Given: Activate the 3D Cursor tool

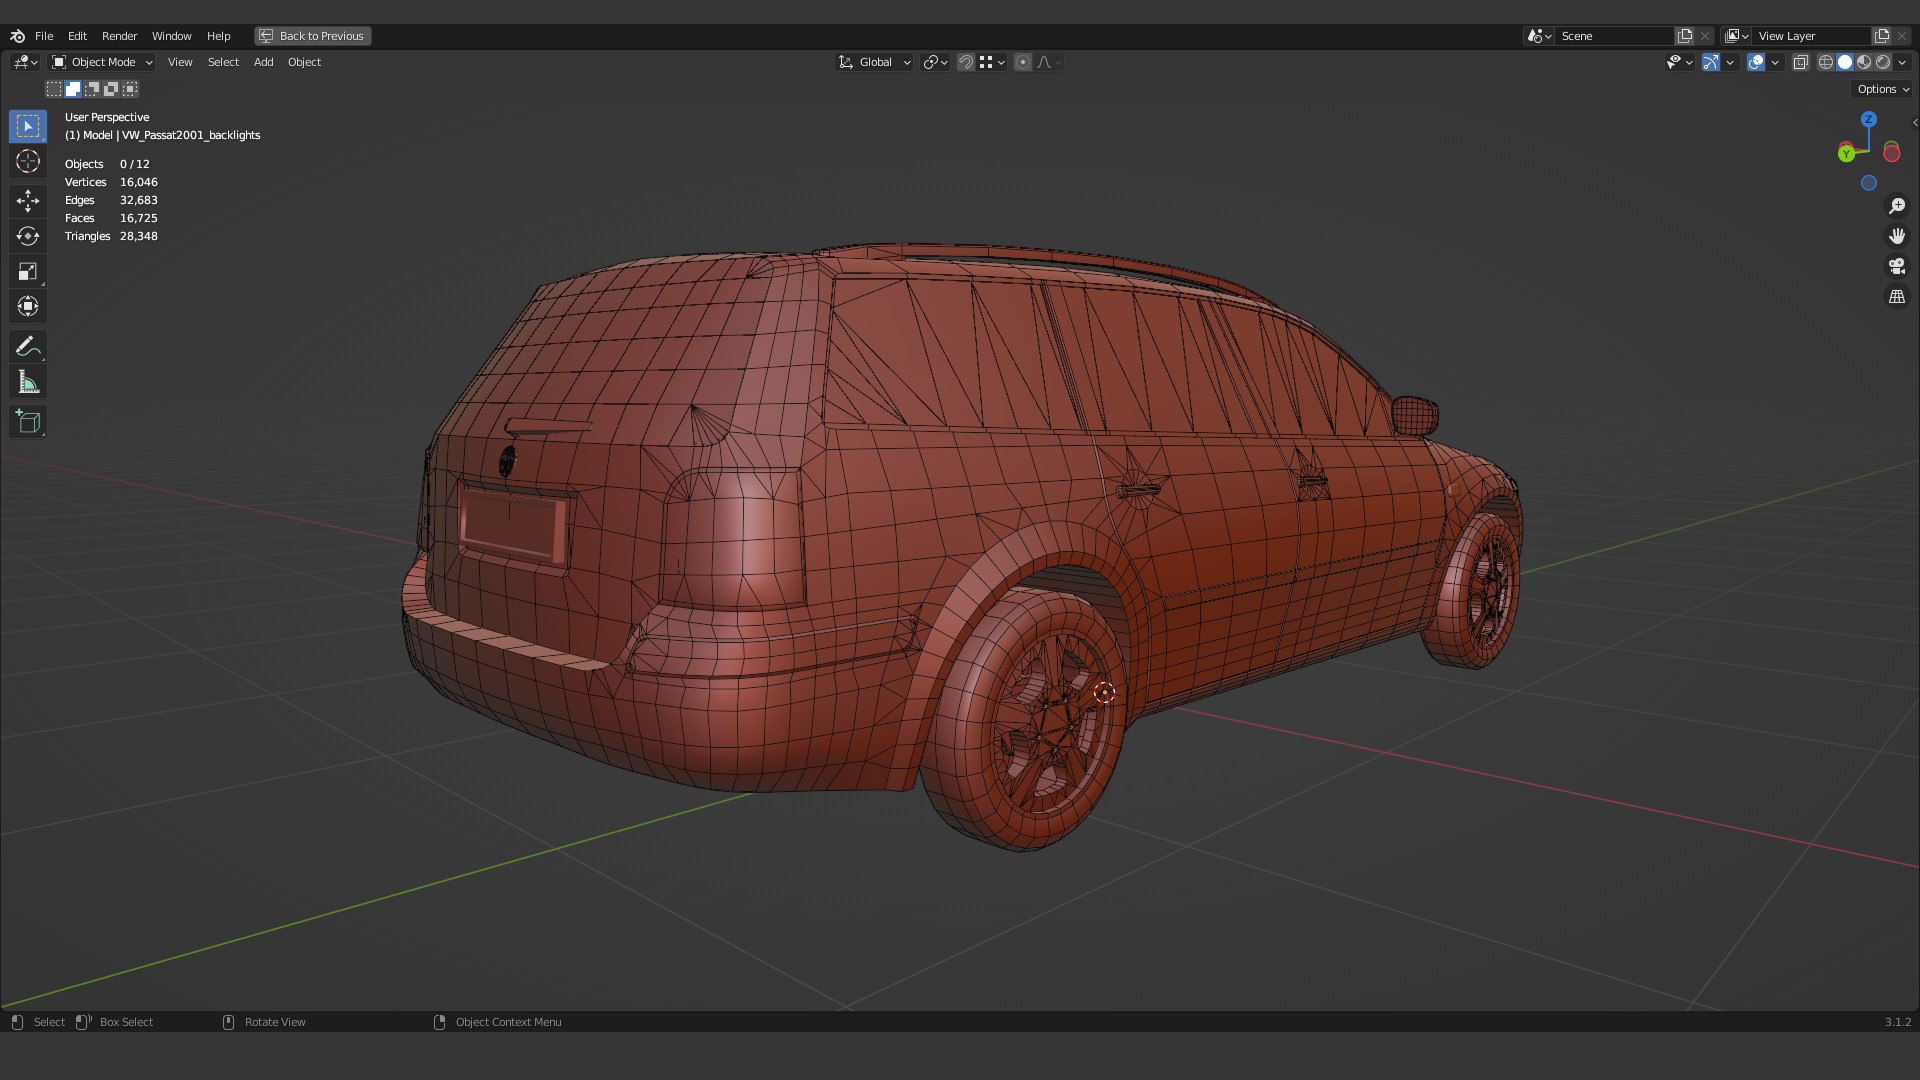Looking at the screenshot, I should click(28, 161).
